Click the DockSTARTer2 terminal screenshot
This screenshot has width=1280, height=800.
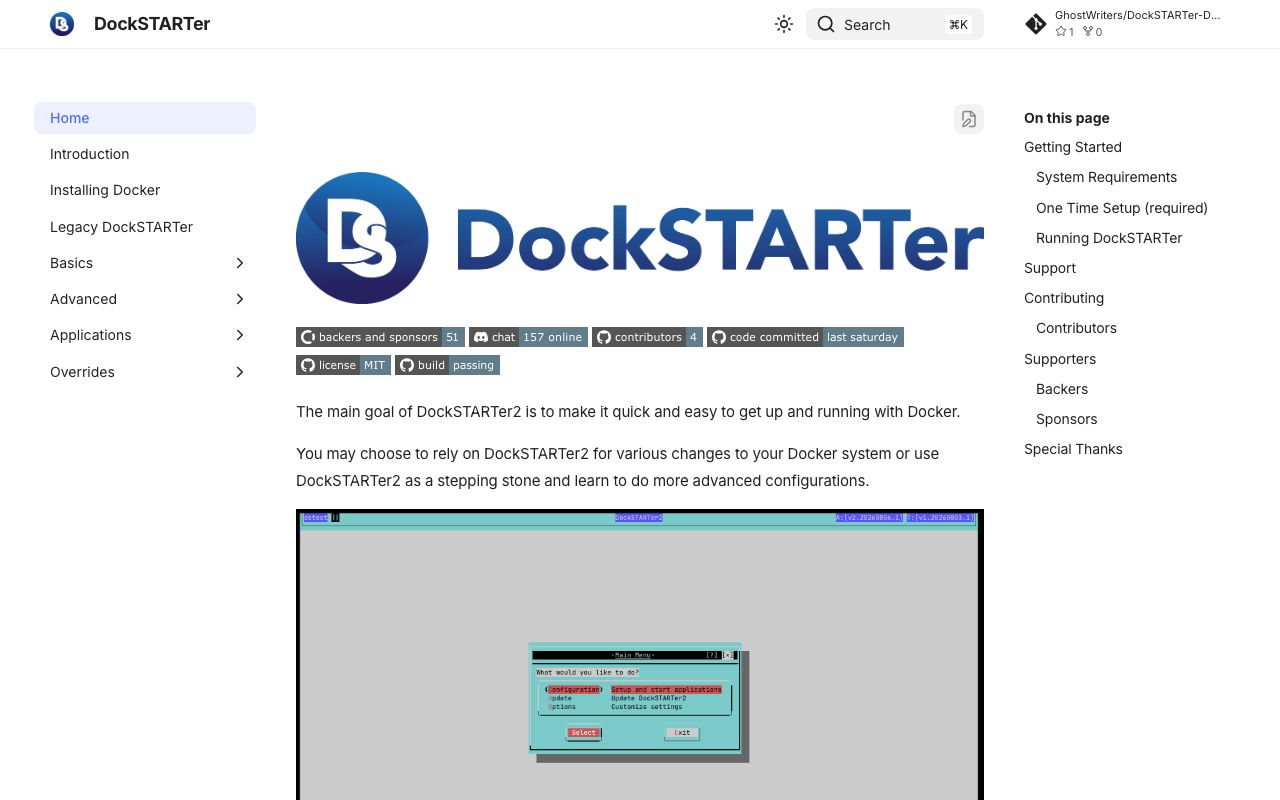pos(640,655)
